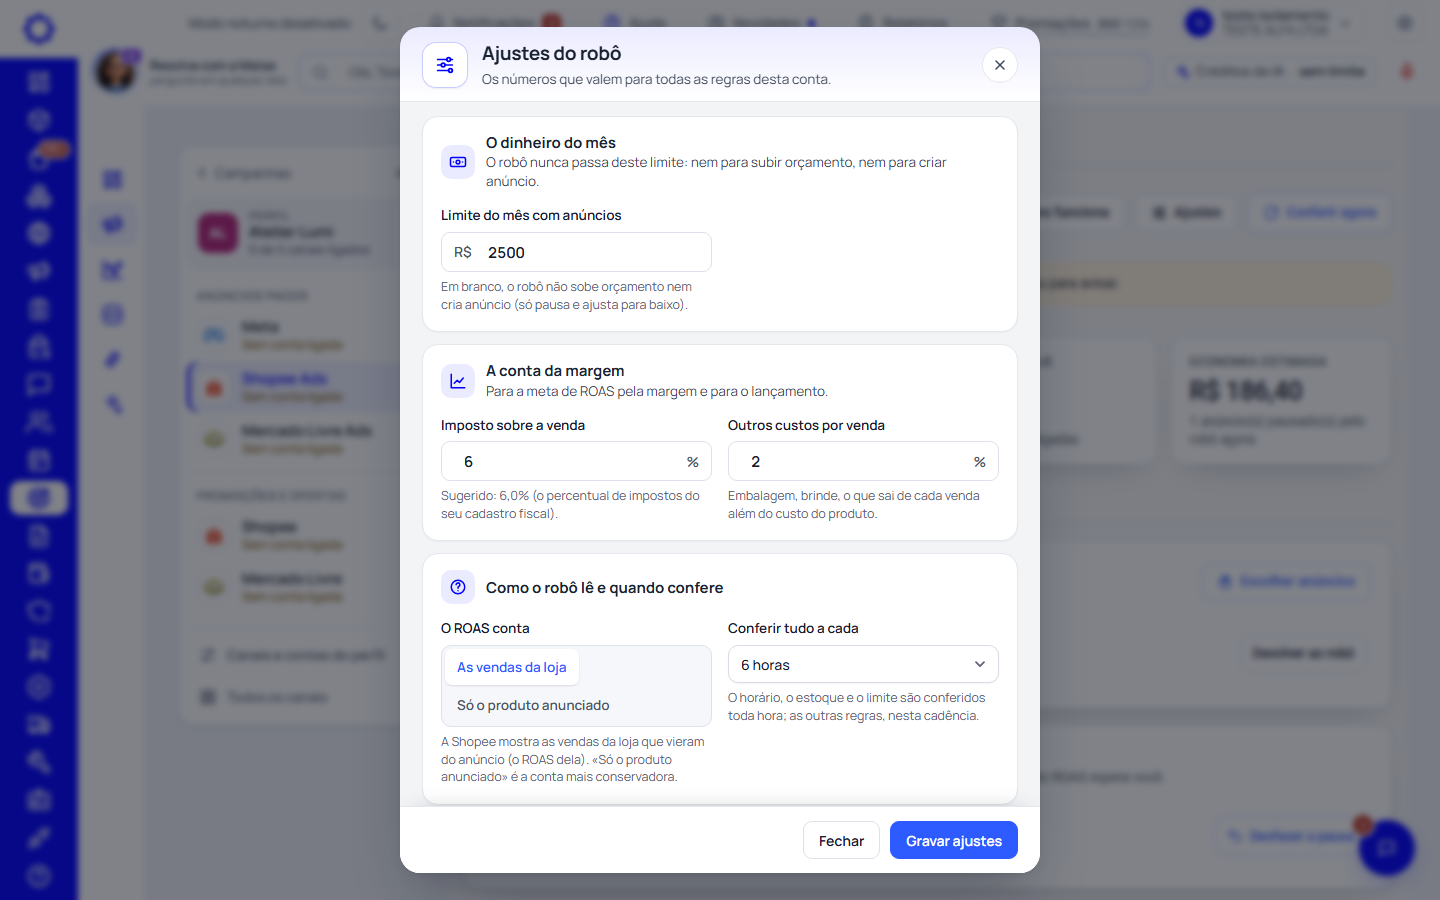Click the money icon beside O dinheiro do mês

(458, 162)
